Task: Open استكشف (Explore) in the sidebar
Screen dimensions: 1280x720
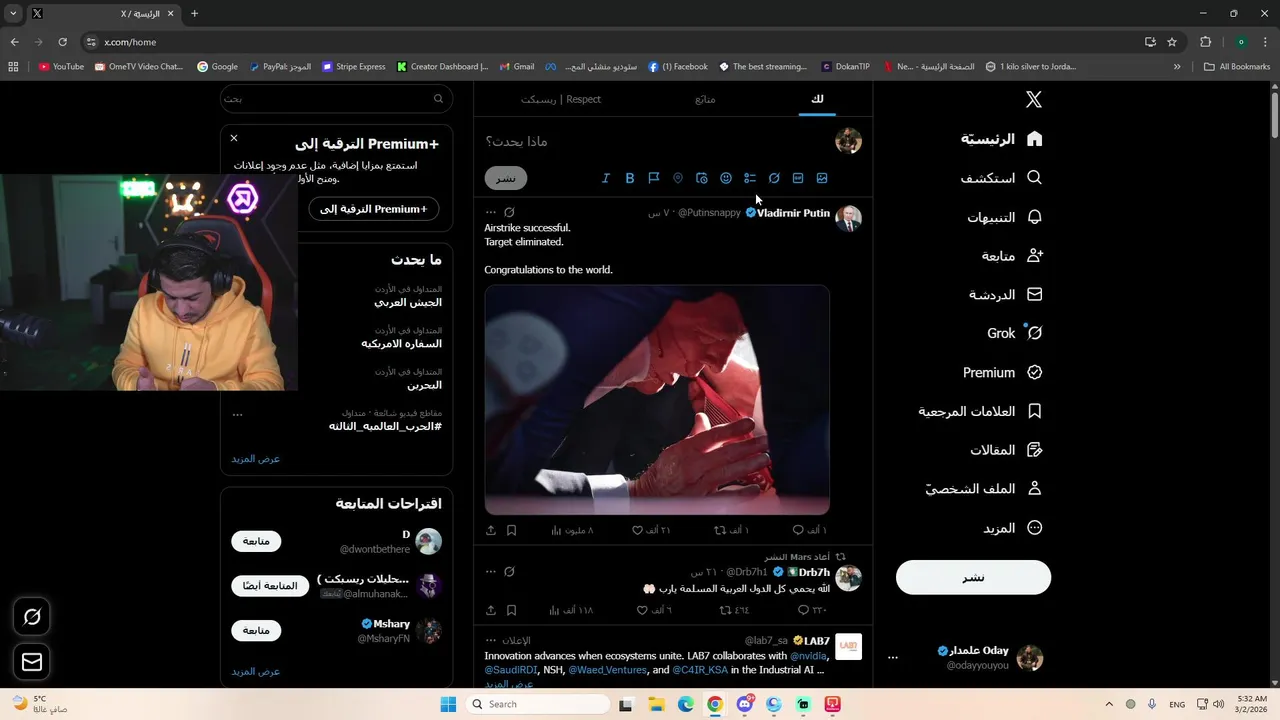Action: 1002,178
